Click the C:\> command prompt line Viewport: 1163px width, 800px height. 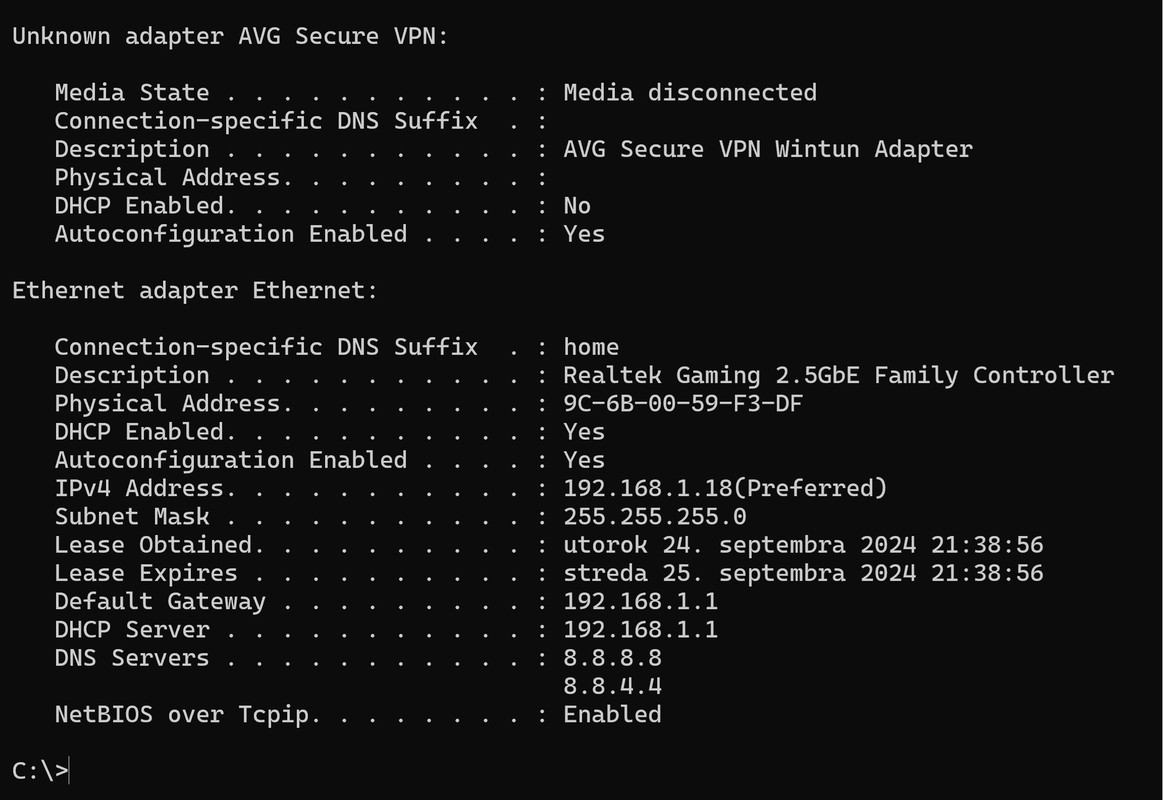tap(41, 770)
